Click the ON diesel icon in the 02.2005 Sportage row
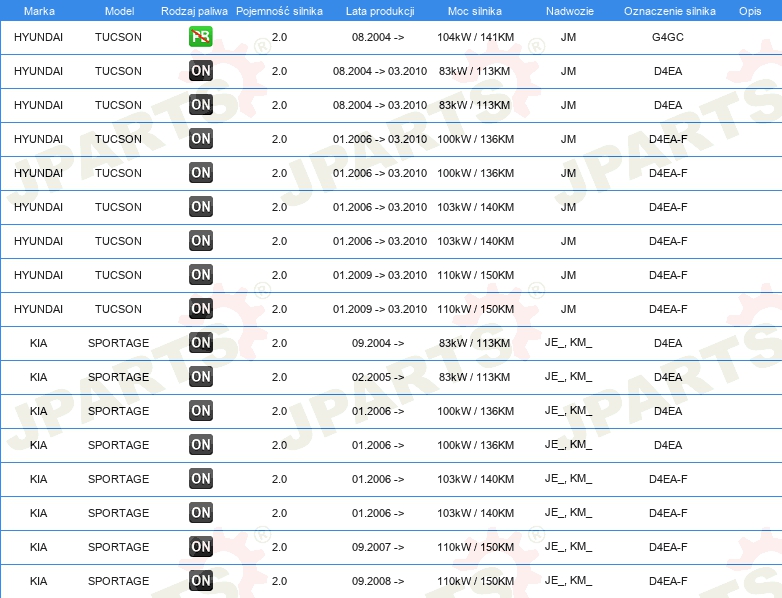 pyautogui.click(x=200, y=377)
